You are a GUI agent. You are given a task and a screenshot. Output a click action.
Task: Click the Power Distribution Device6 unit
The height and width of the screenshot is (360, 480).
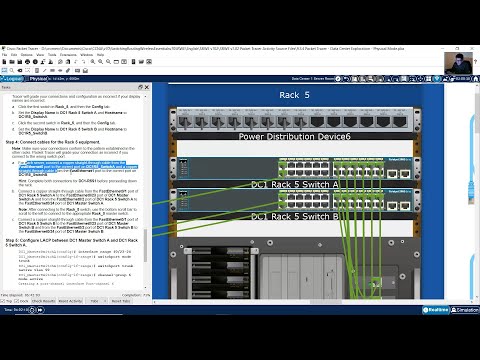coord(294,121)
